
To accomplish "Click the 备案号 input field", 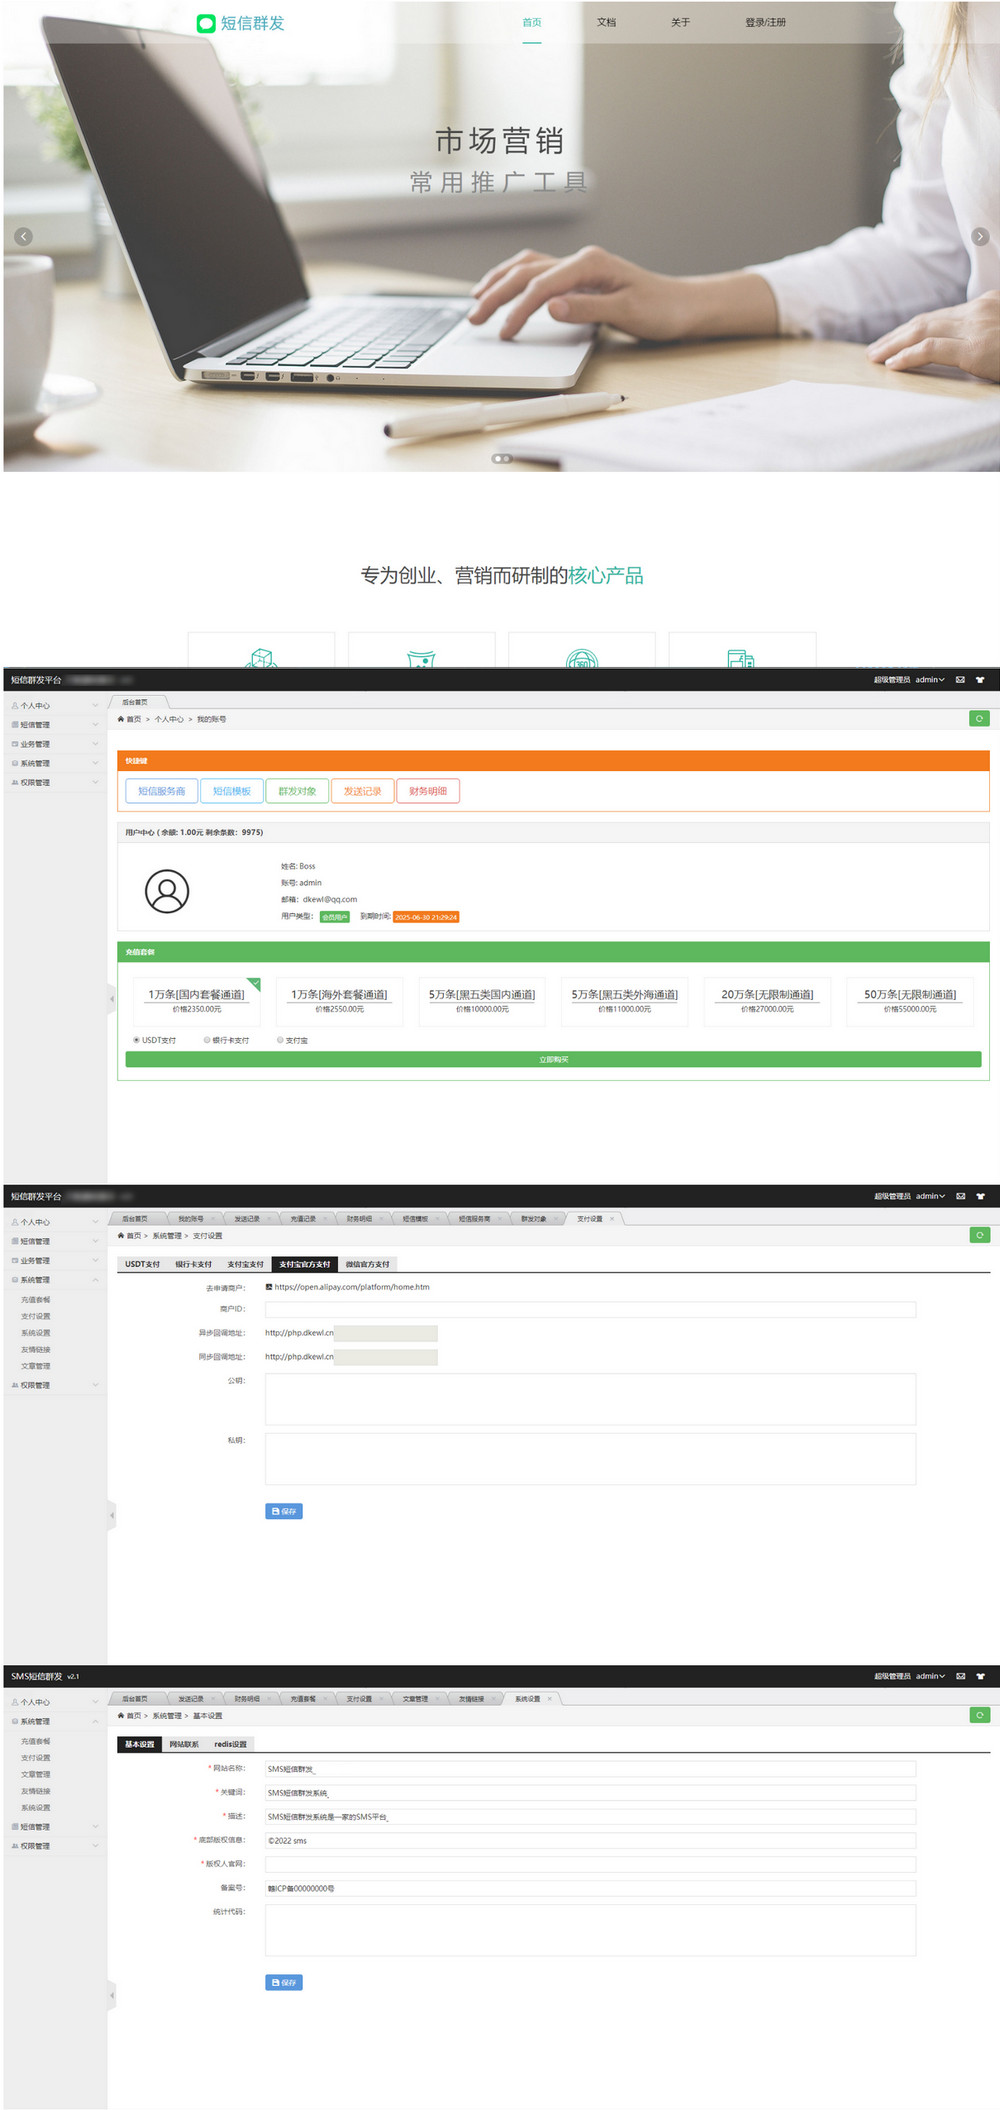I will (590, 1888).
